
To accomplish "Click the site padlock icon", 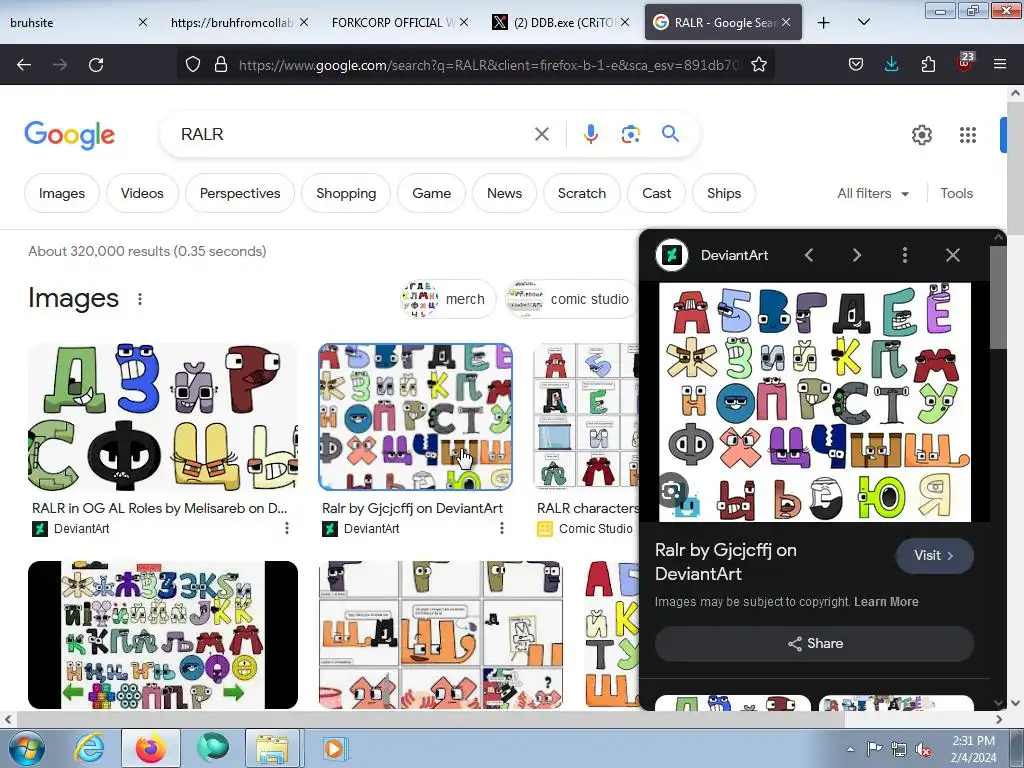I will tap(221, 64).
